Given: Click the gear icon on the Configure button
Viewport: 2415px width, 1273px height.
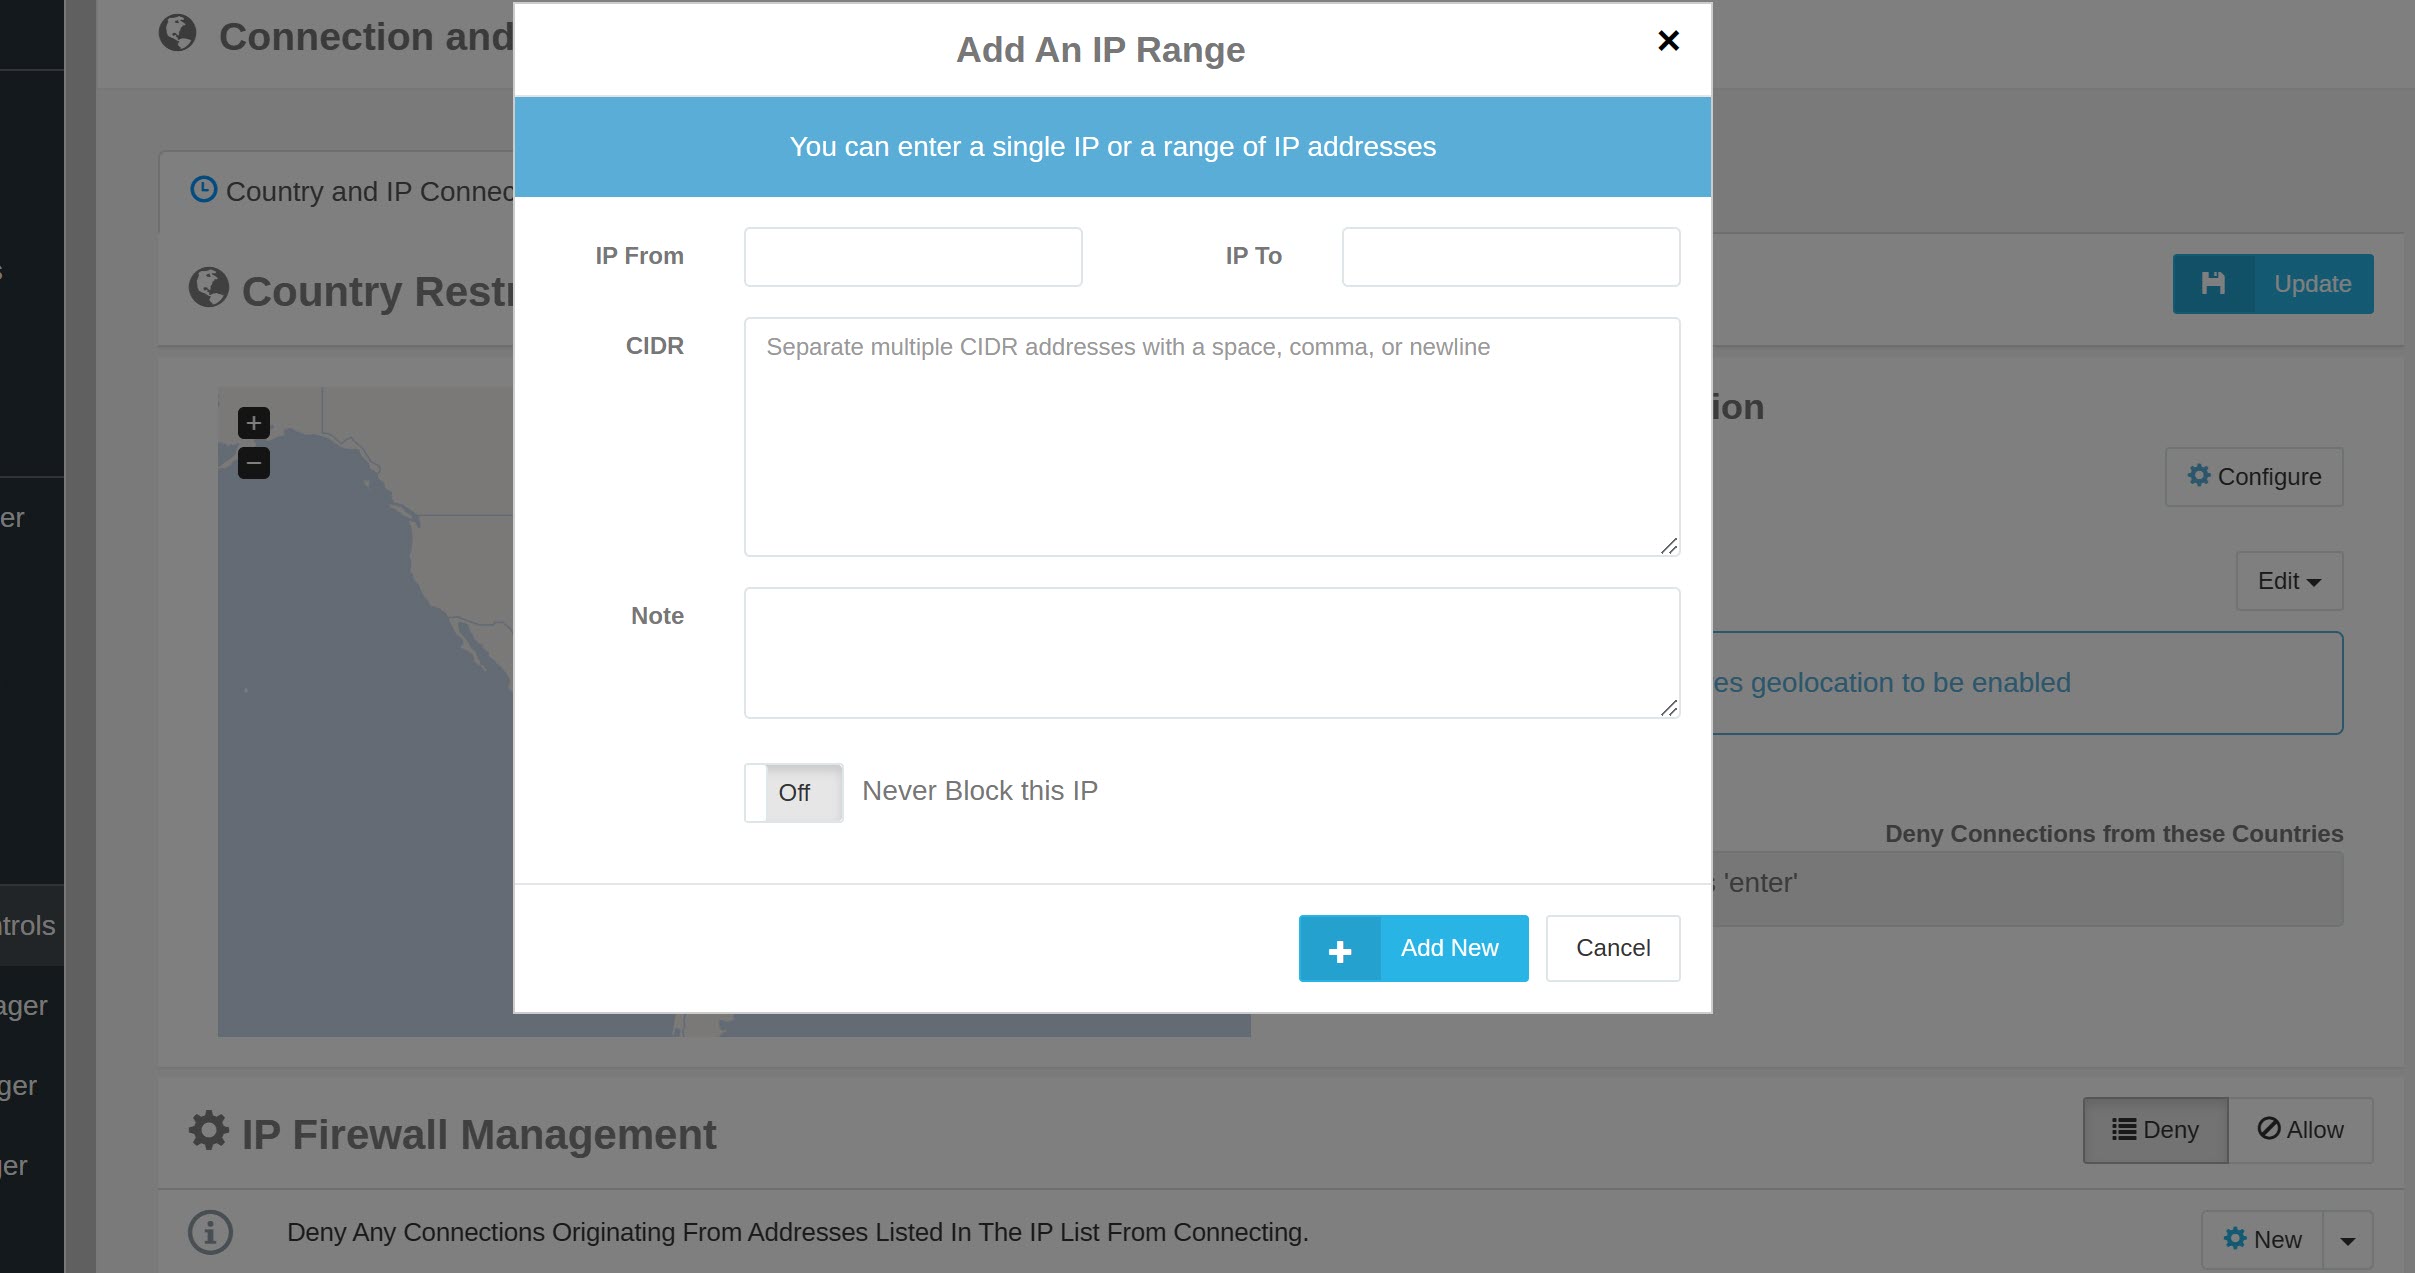Looking at the screenshot, I should tap(2201, 476).
